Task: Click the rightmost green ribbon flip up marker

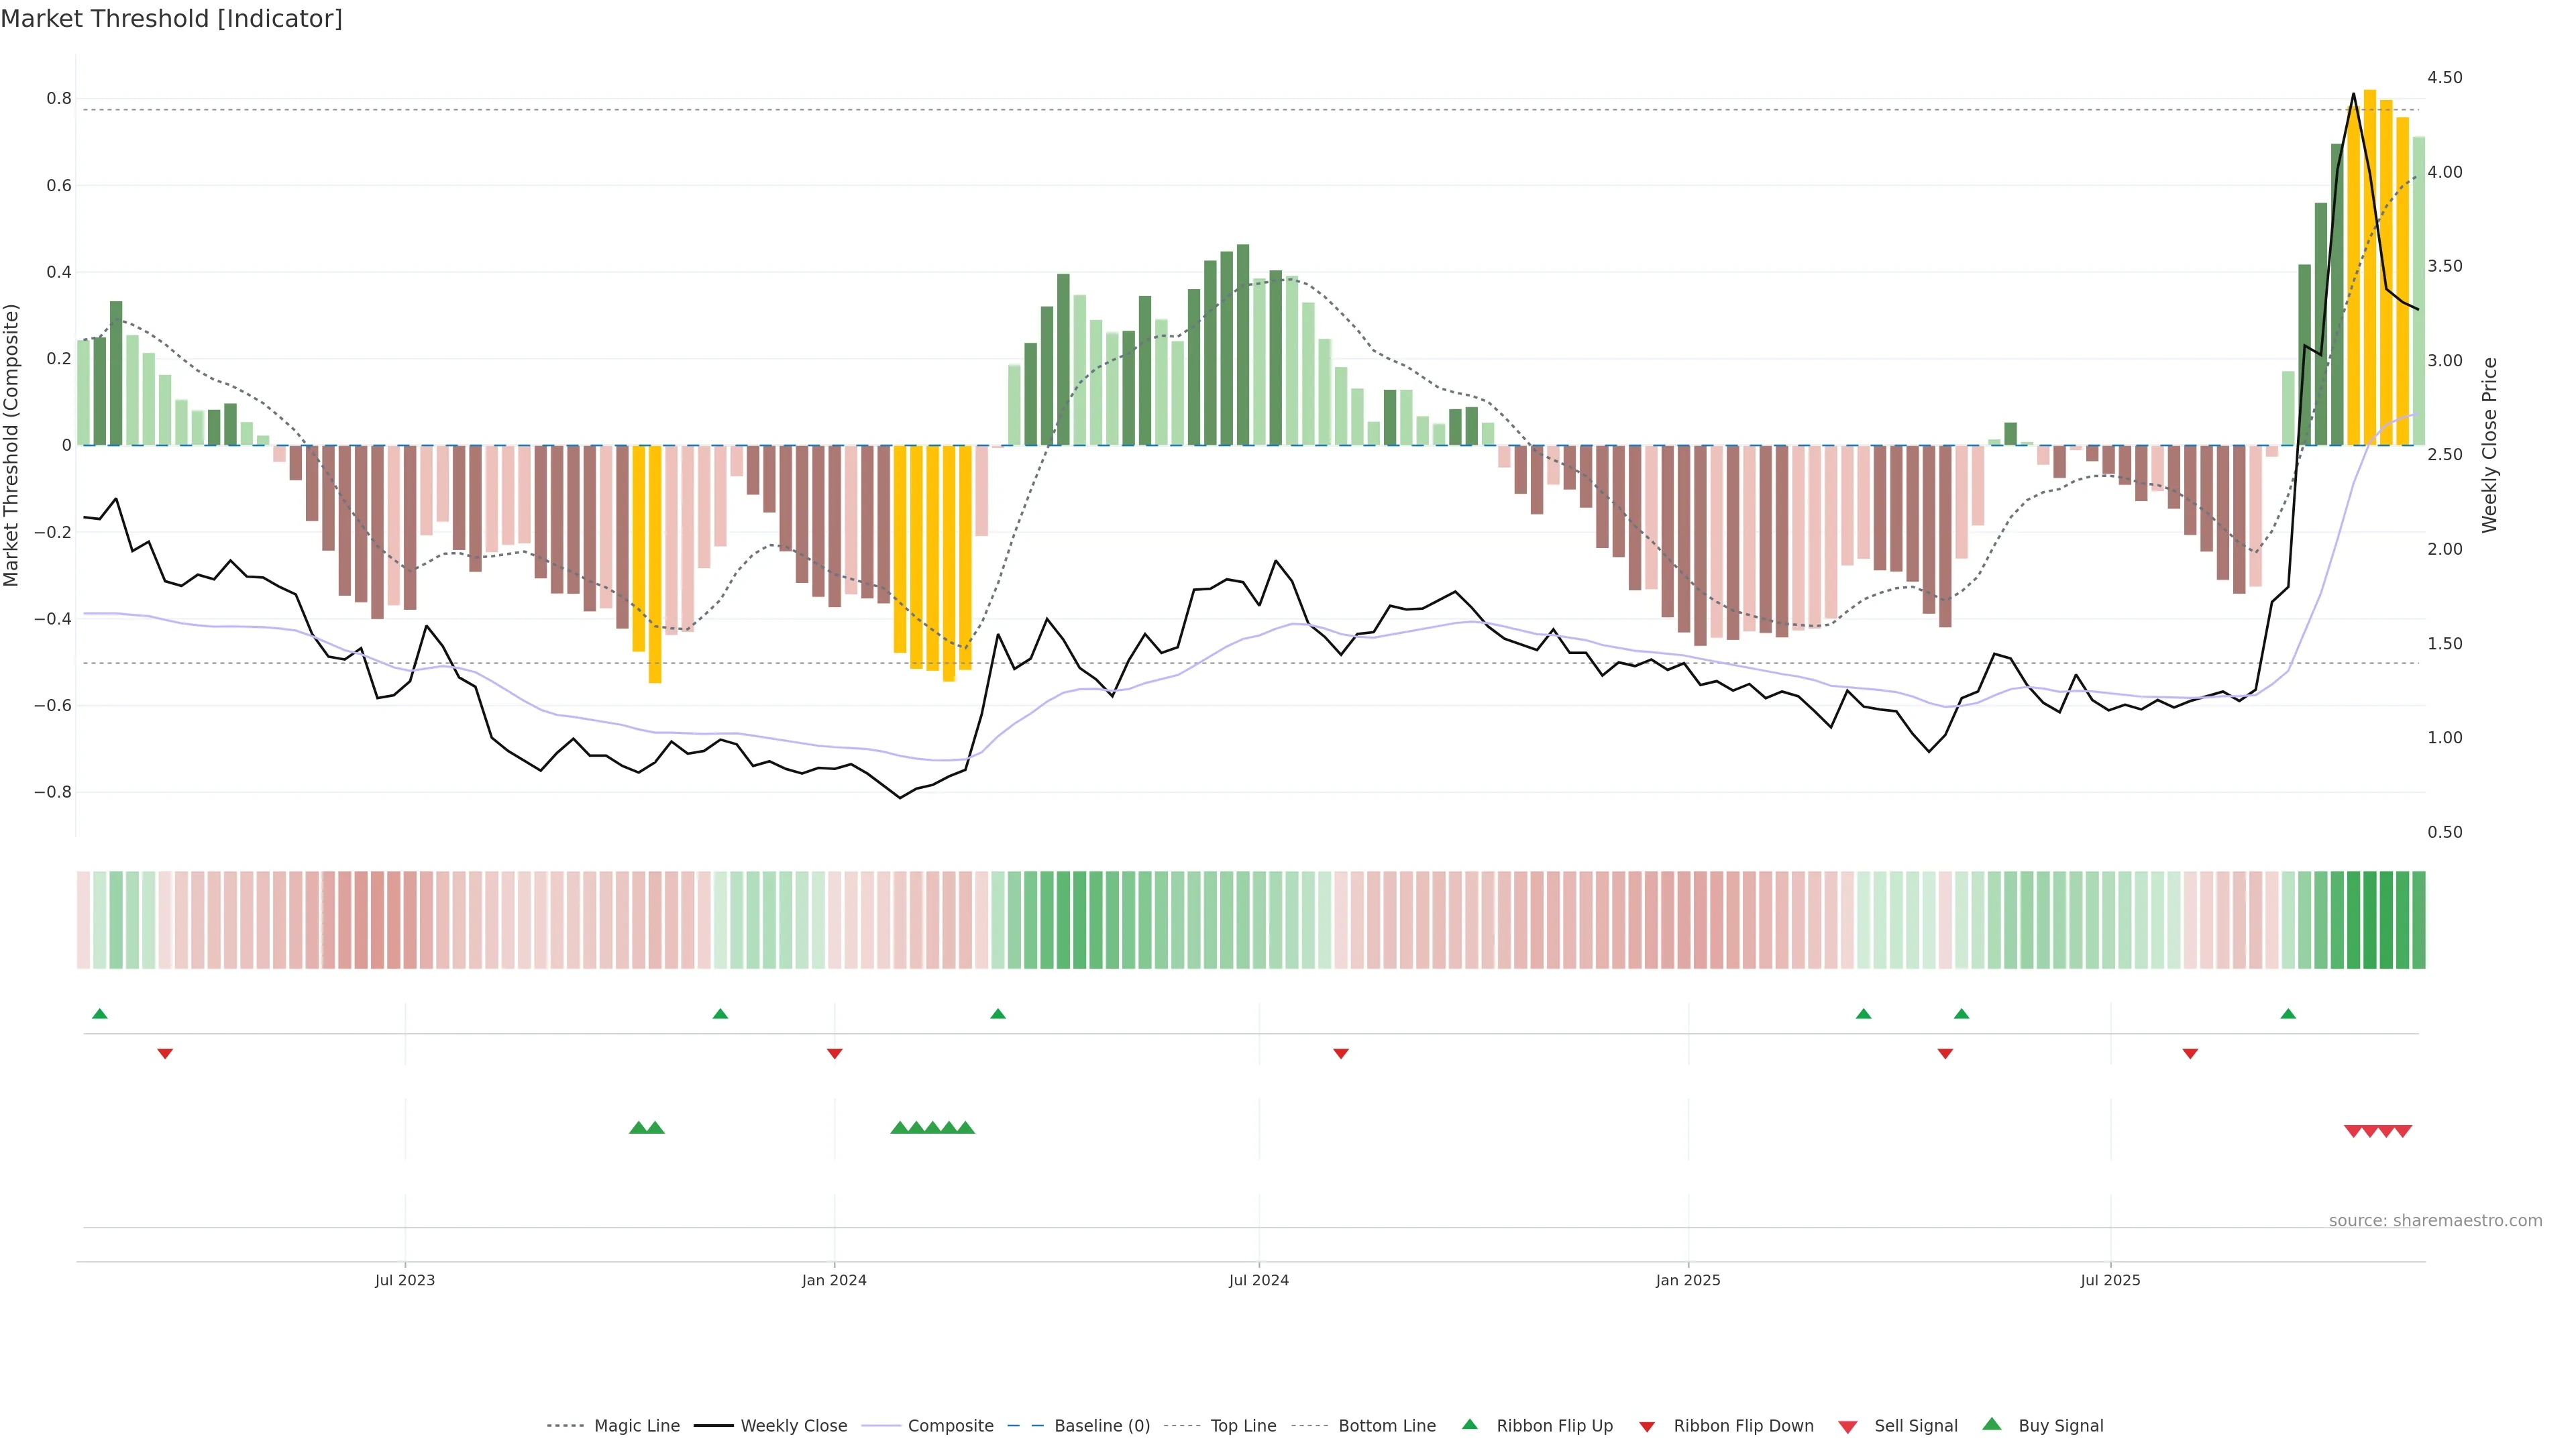Action: [2288, 1014]
